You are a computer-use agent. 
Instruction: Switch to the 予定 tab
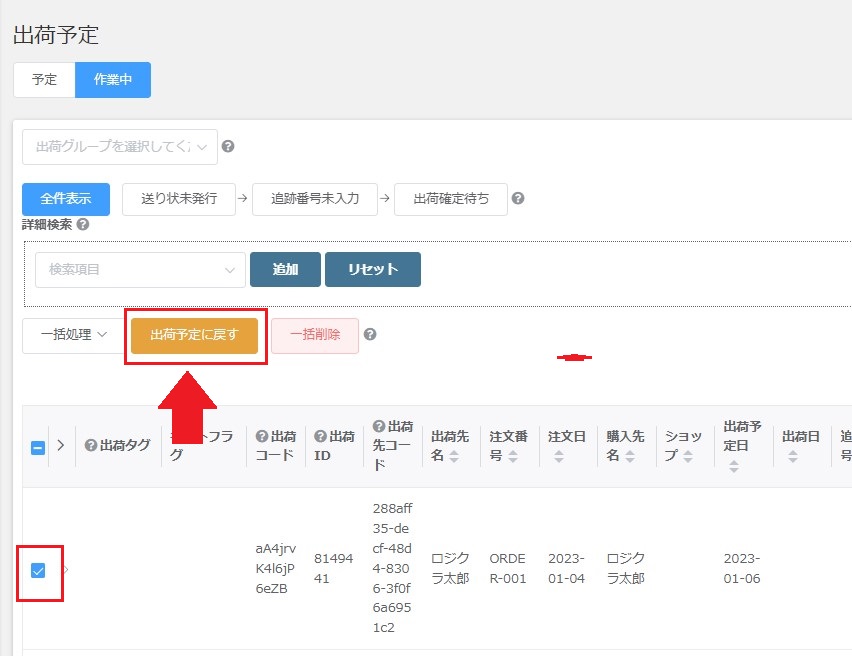click(x=44, y=80)
